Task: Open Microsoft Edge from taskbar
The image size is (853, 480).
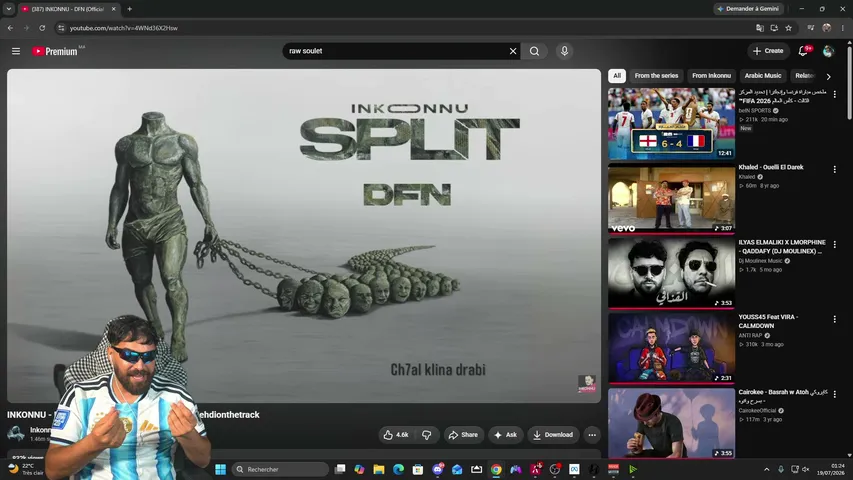Action: 398,469
